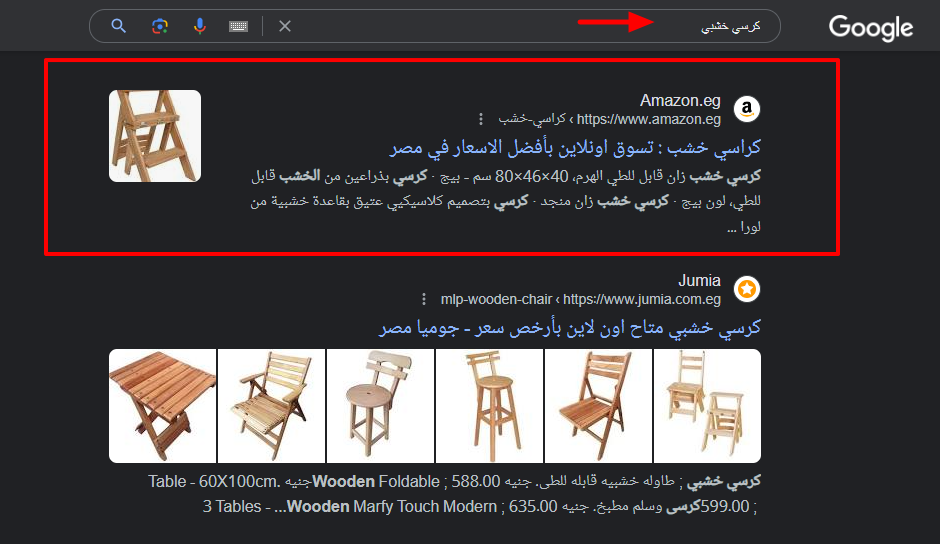This screenshot has width=940, height=544.
Task: Open the Jumia folding slat chair image
Action: tap(598, 406)
